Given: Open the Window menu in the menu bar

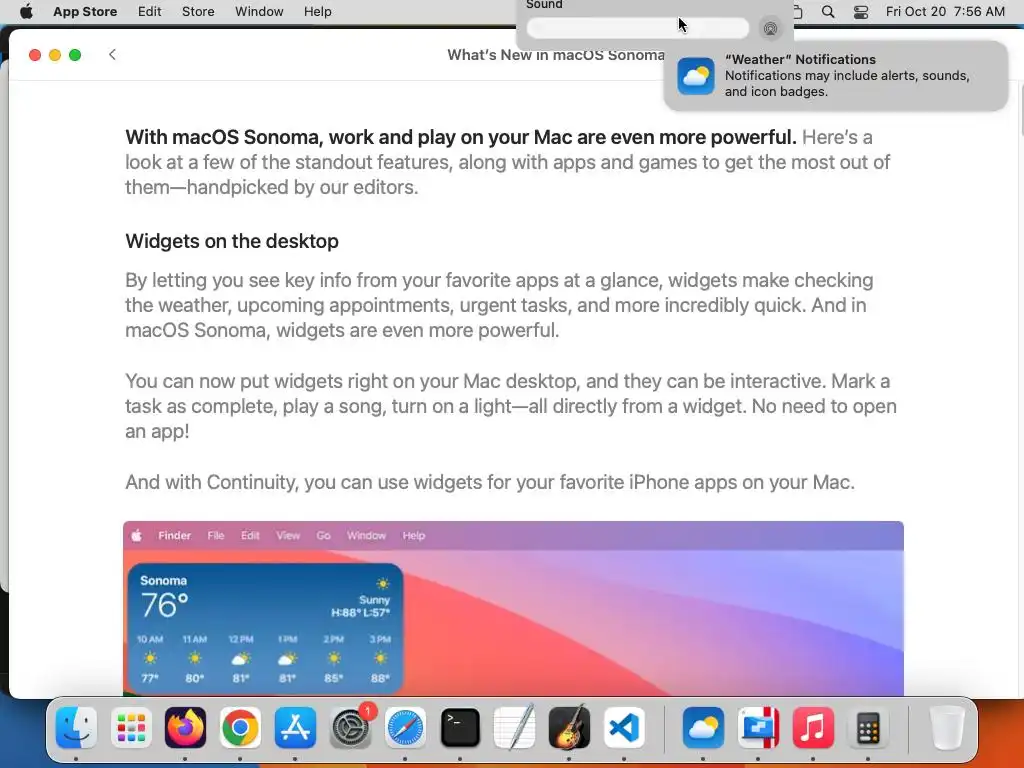Looking at the screenshot, I should [x=259, y=12].
